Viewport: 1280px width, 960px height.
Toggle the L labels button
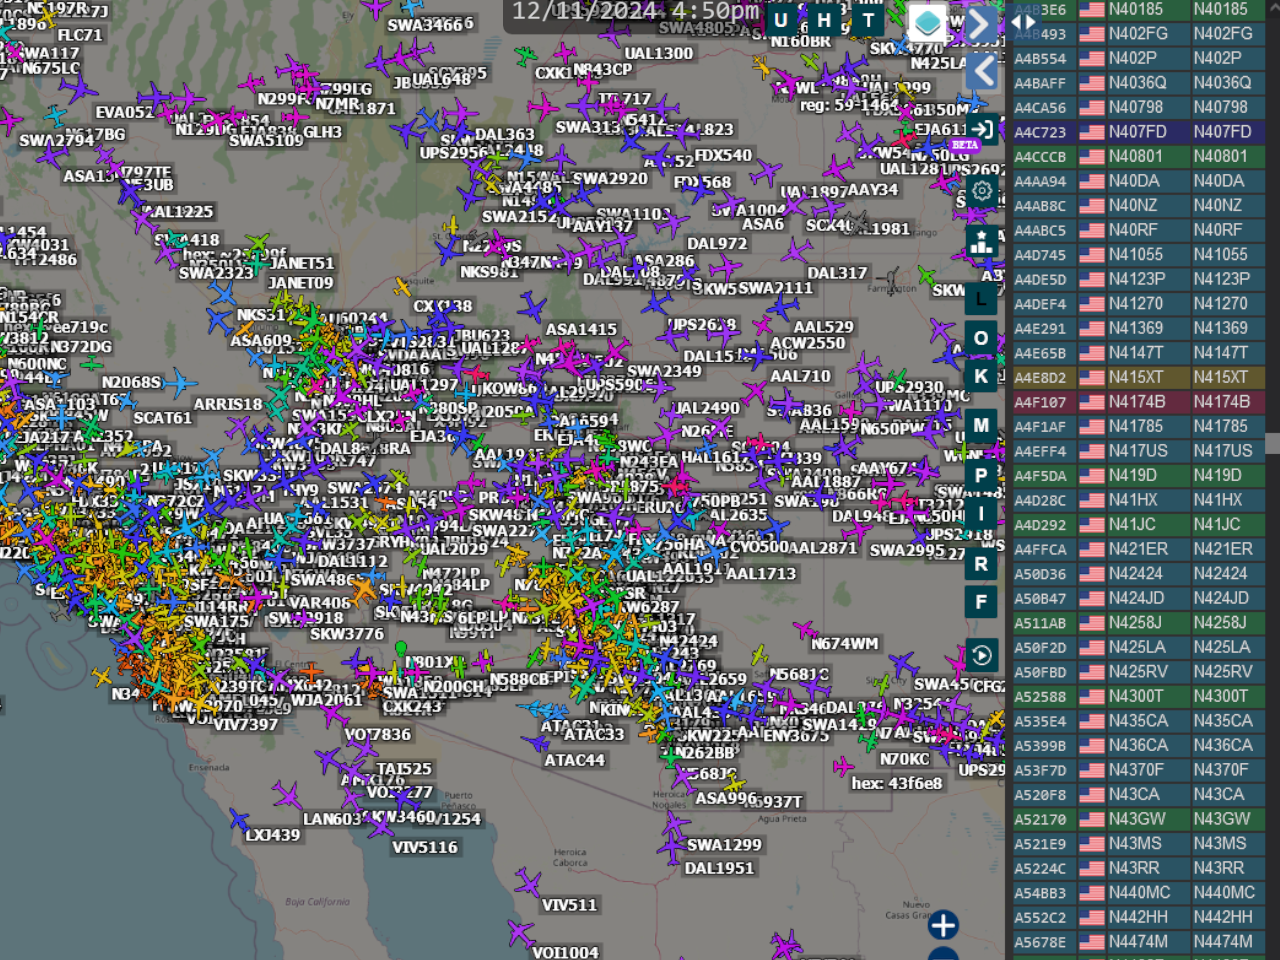pyautogui.click(x=981, y=298)
